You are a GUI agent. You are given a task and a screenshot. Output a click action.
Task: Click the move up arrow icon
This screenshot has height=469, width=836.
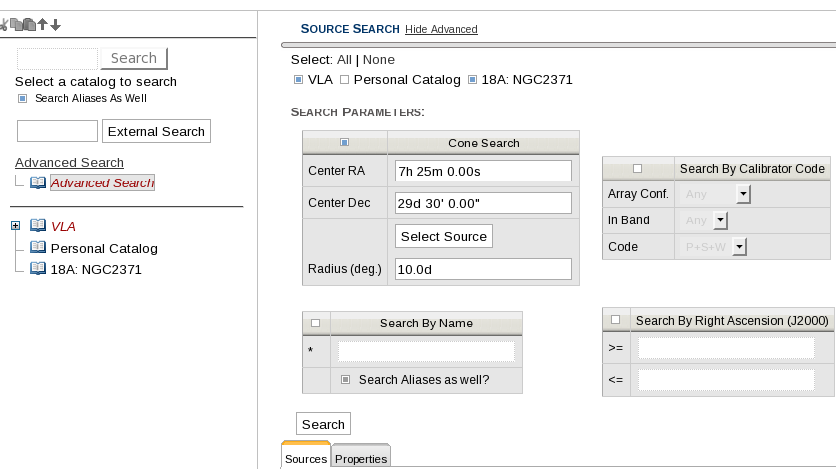43,24
